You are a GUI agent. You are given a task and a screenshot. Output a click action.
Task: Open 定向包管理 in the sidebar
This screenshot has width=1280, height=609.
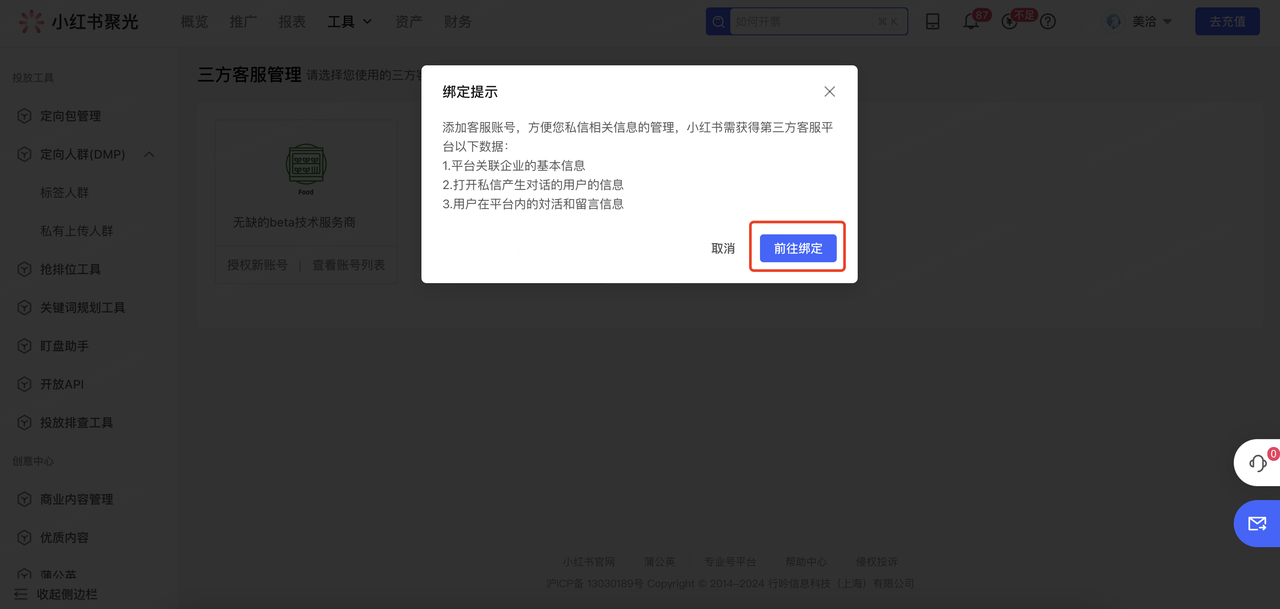(70, 116)
